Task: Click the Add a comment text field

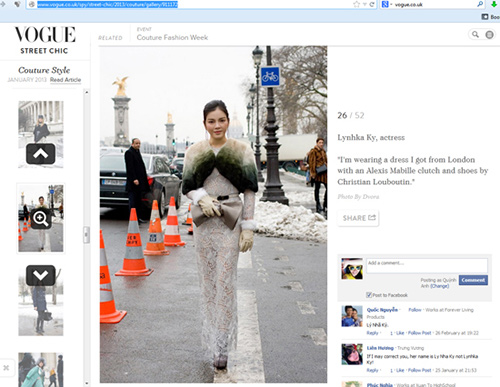Action: tap(427, 266)
